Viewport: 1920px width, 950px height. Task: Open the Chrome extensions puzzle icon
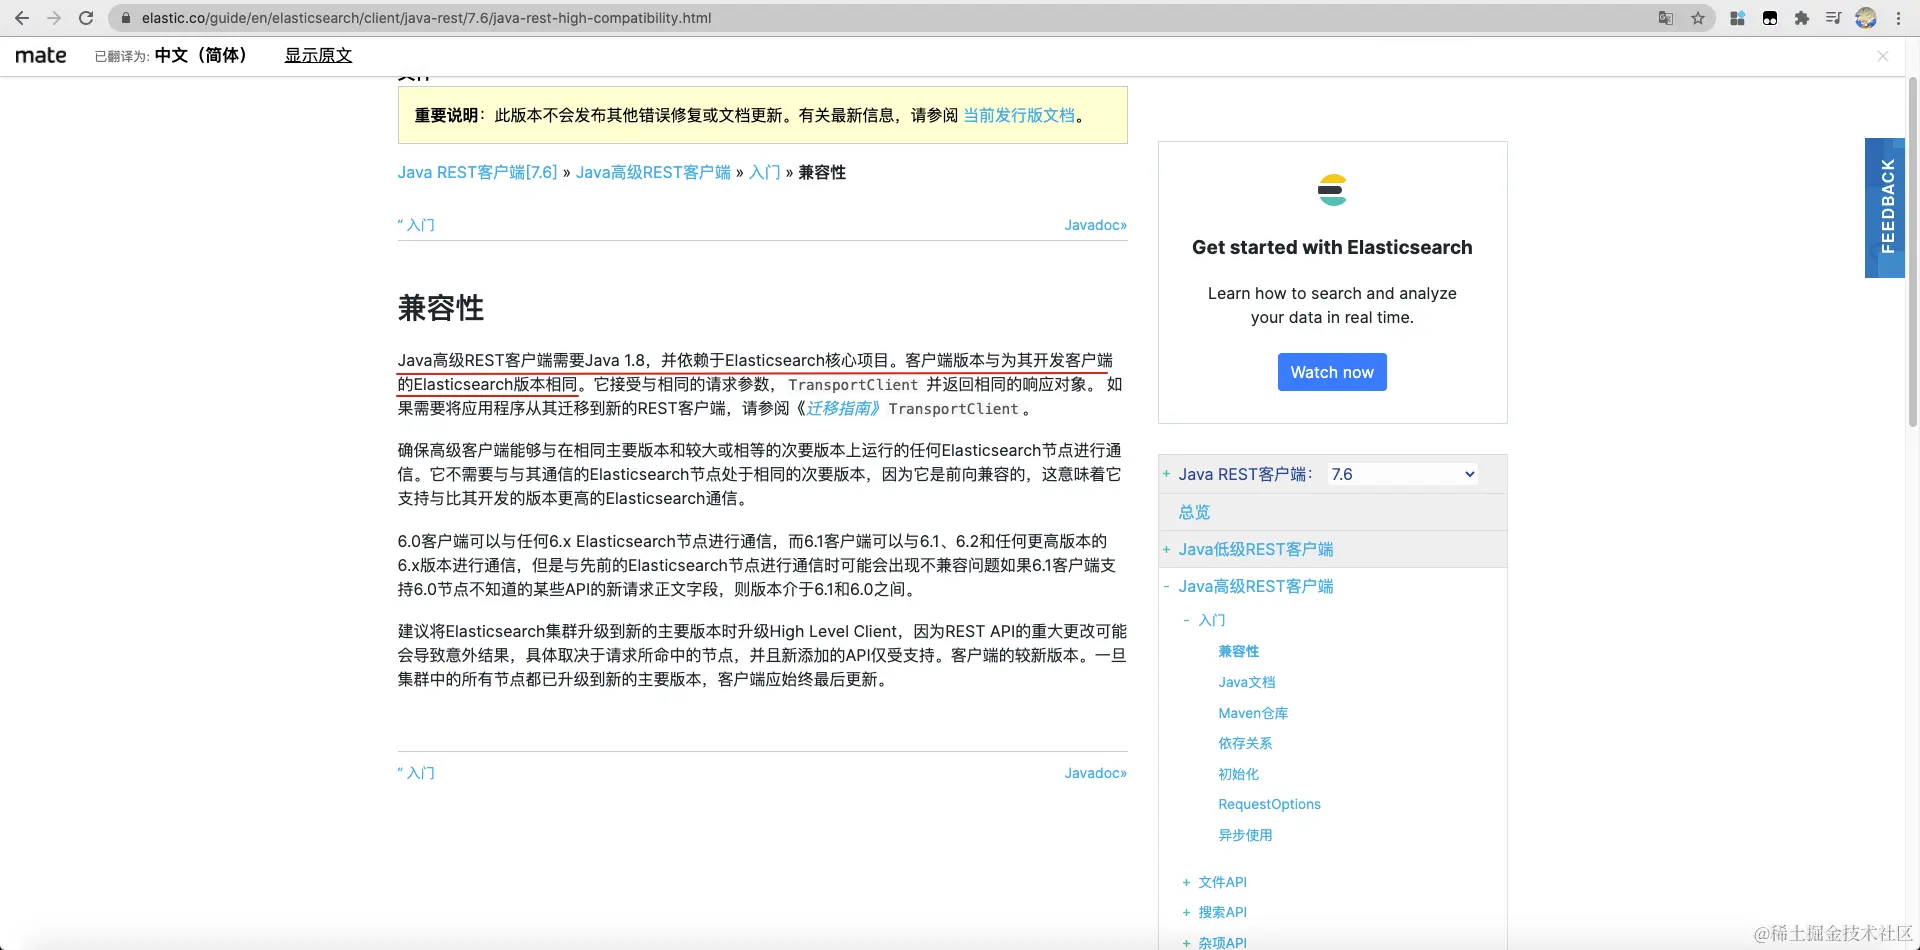1803,18
